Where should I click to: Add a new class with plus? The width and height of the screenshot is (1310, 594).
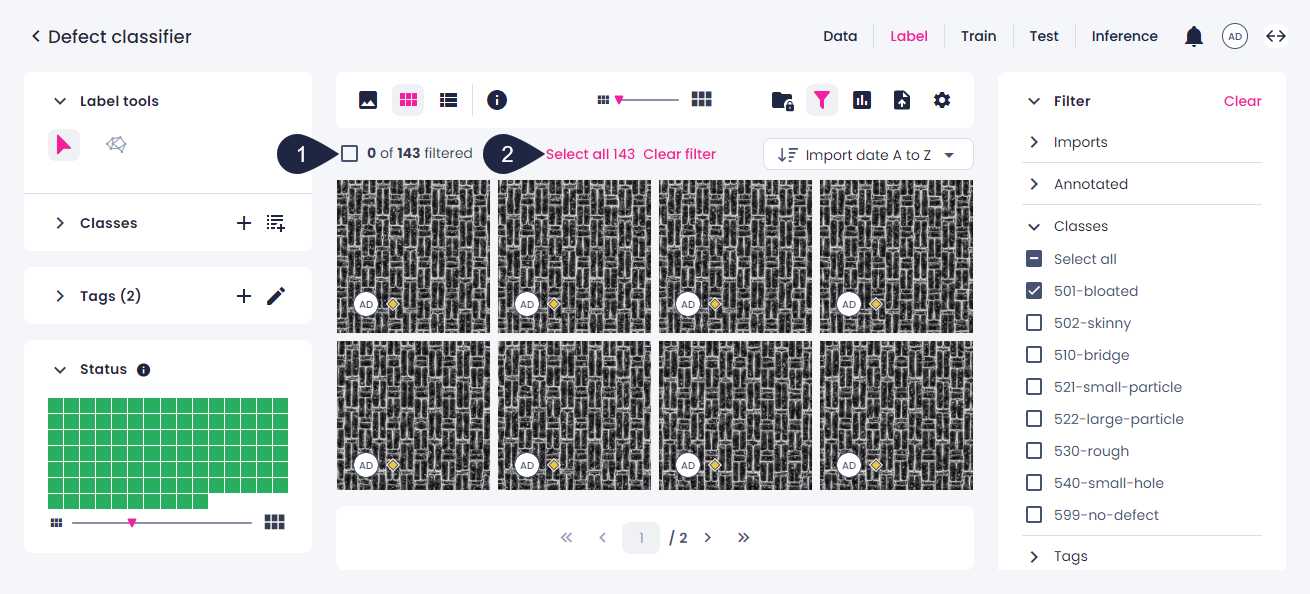tap(243, 223)
